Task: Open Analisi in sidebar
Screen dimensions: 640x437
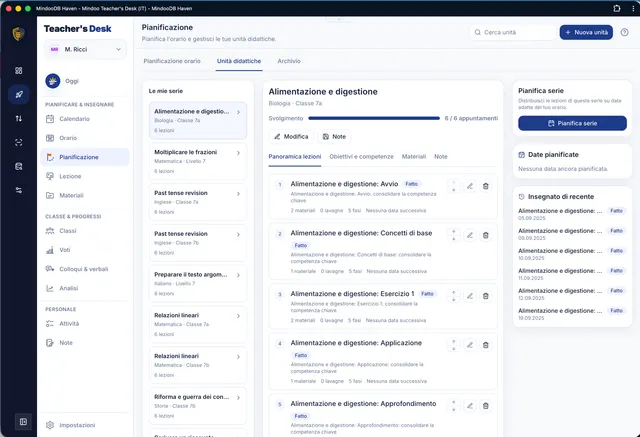Action: [84, 288]
